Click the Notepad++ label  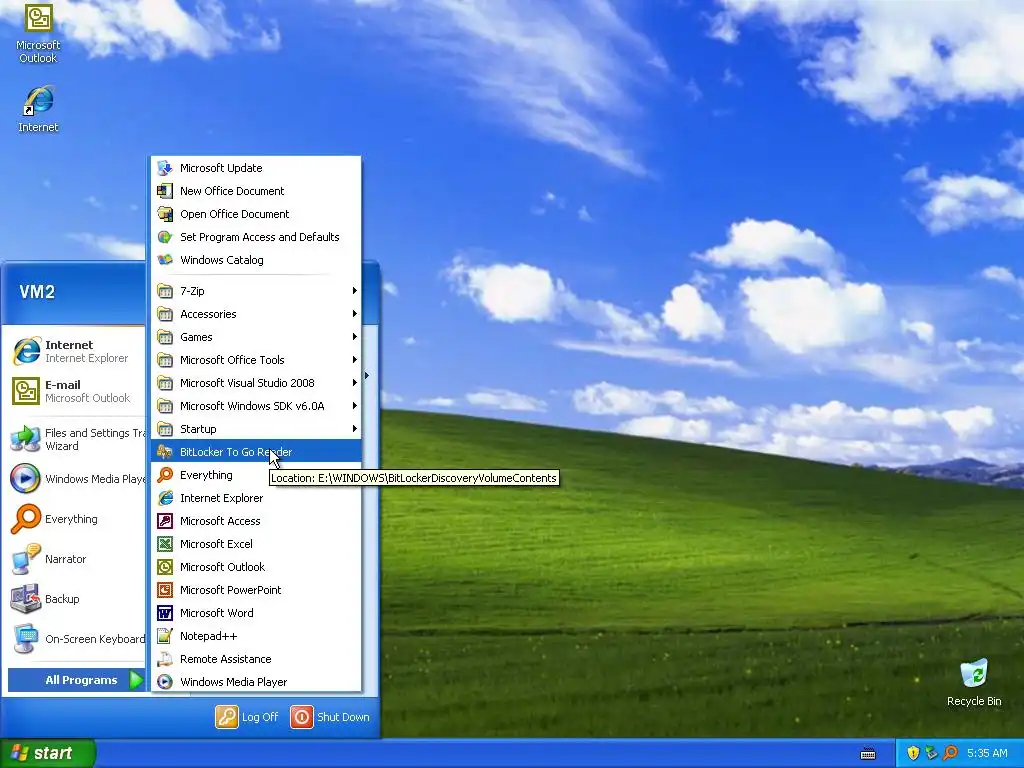pos(208,635)
